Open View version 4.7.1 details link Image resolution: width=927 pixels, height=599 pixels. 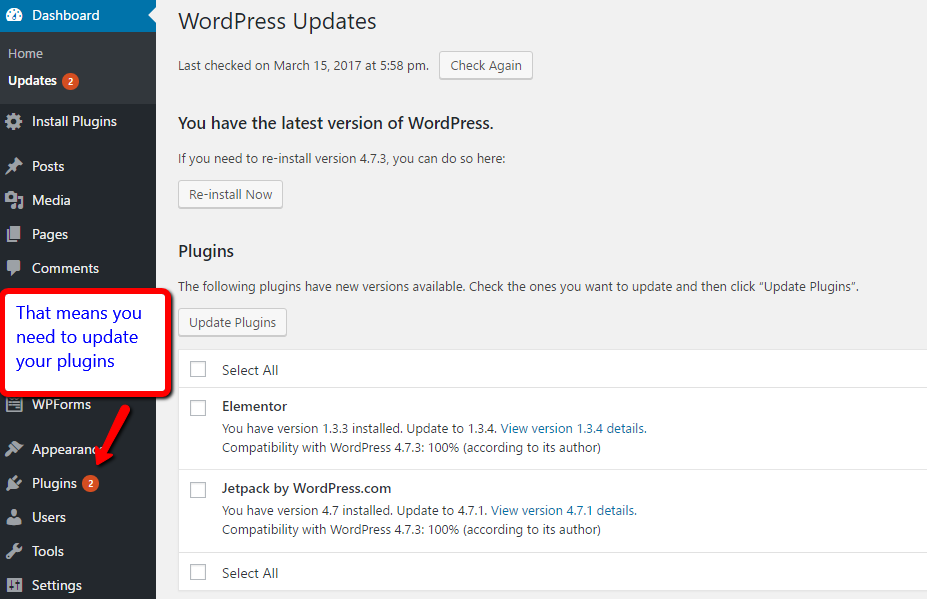tap(564, 511)
